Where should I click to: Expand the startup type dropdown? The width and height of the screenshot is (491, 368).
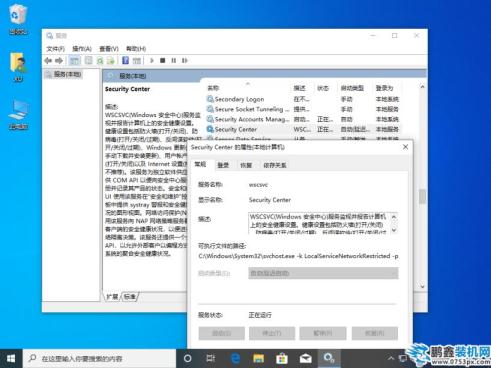(323, 273)
